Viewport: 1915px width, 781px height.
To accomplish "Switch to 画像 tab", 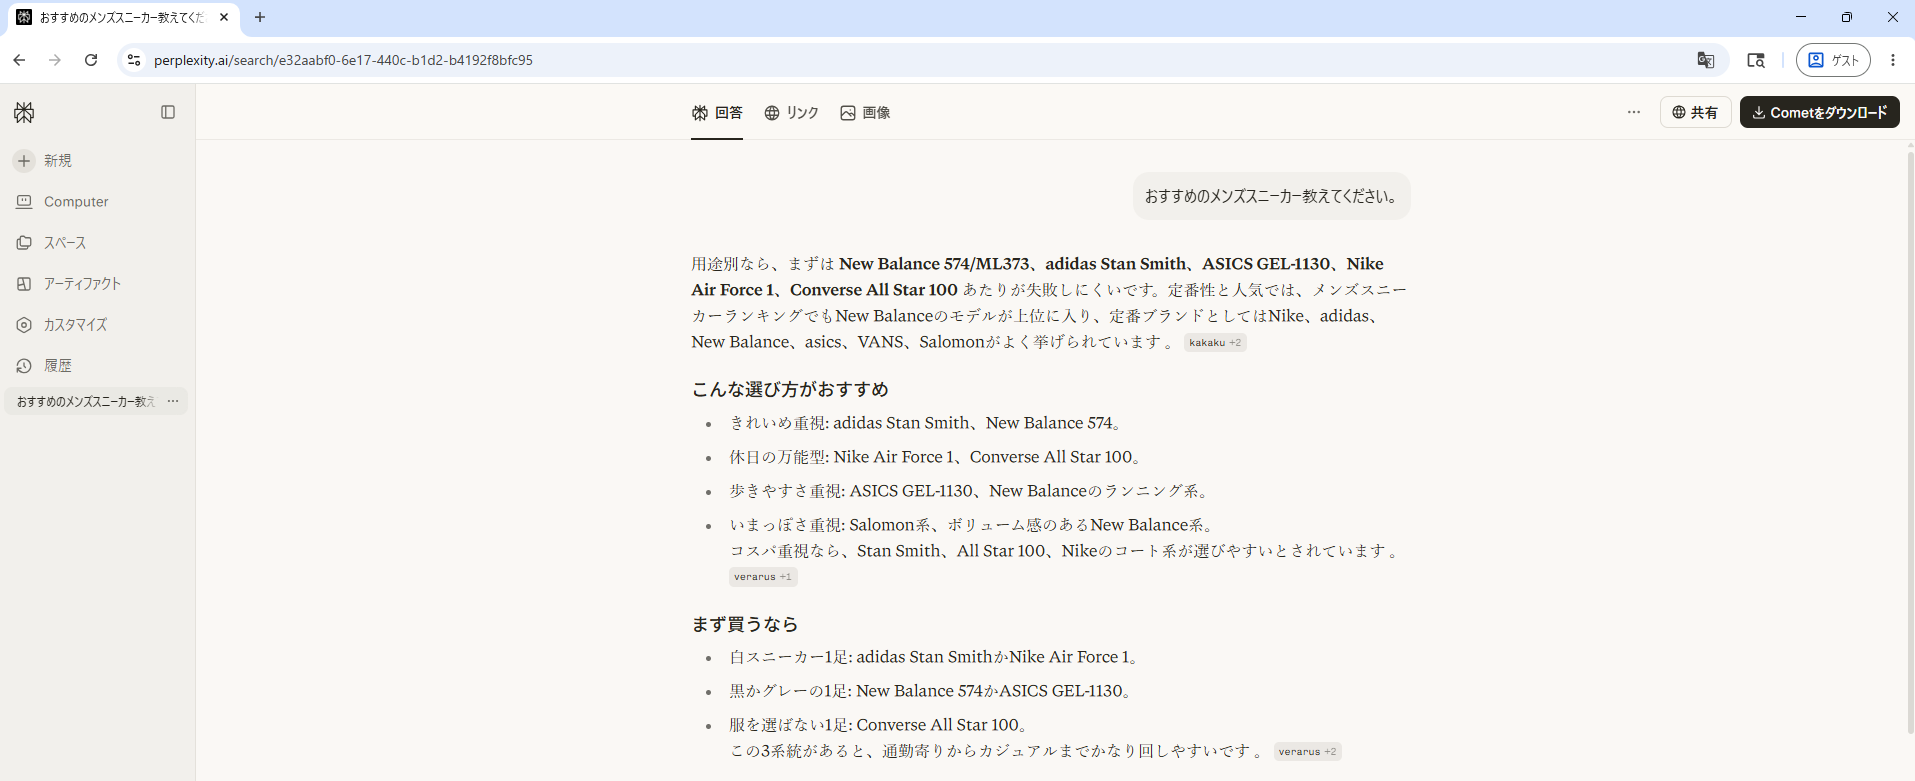I will [865, 113].
